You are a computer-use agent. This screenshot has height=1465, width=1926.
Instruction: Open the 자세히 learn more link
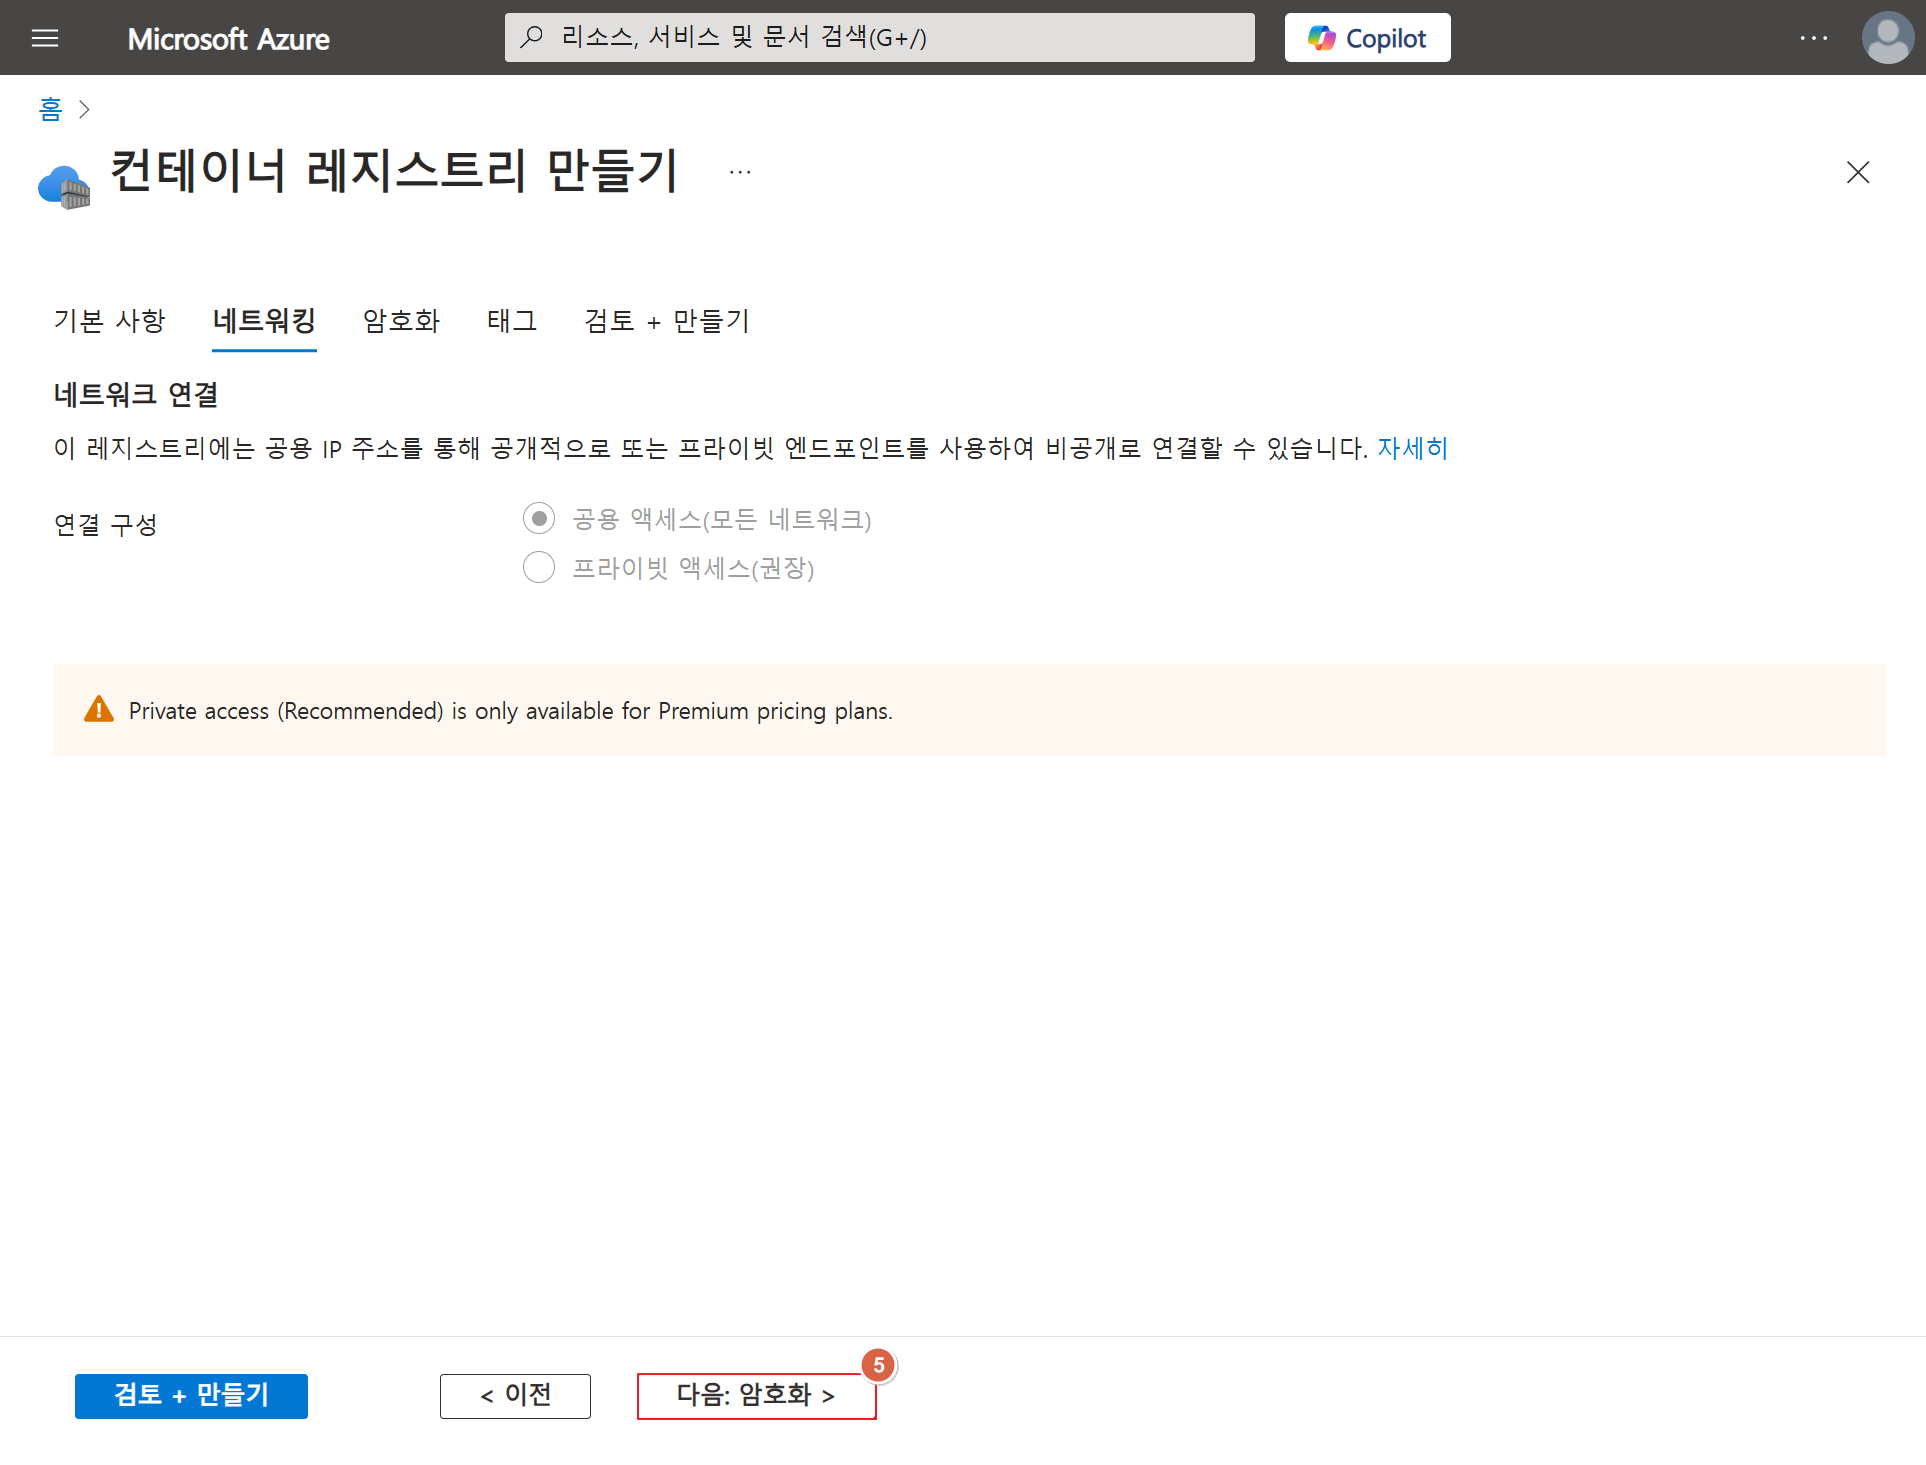click(x=1412, y=448)
